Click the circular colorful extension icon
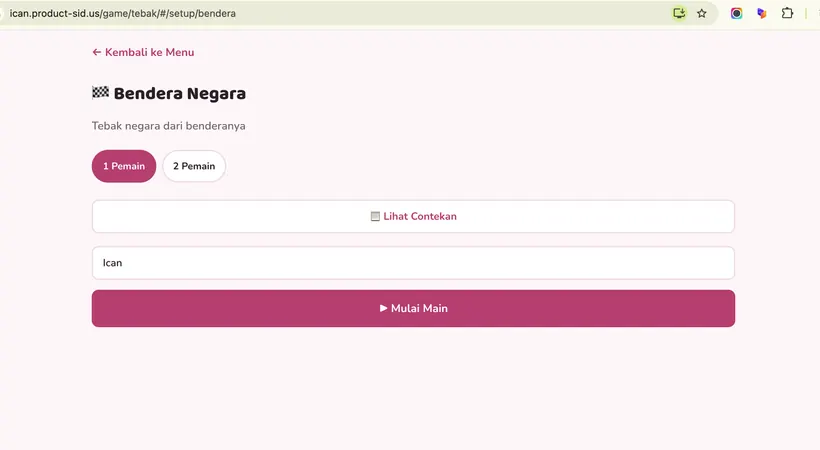This screenshot has height=450, width=820. pos(736,14)
